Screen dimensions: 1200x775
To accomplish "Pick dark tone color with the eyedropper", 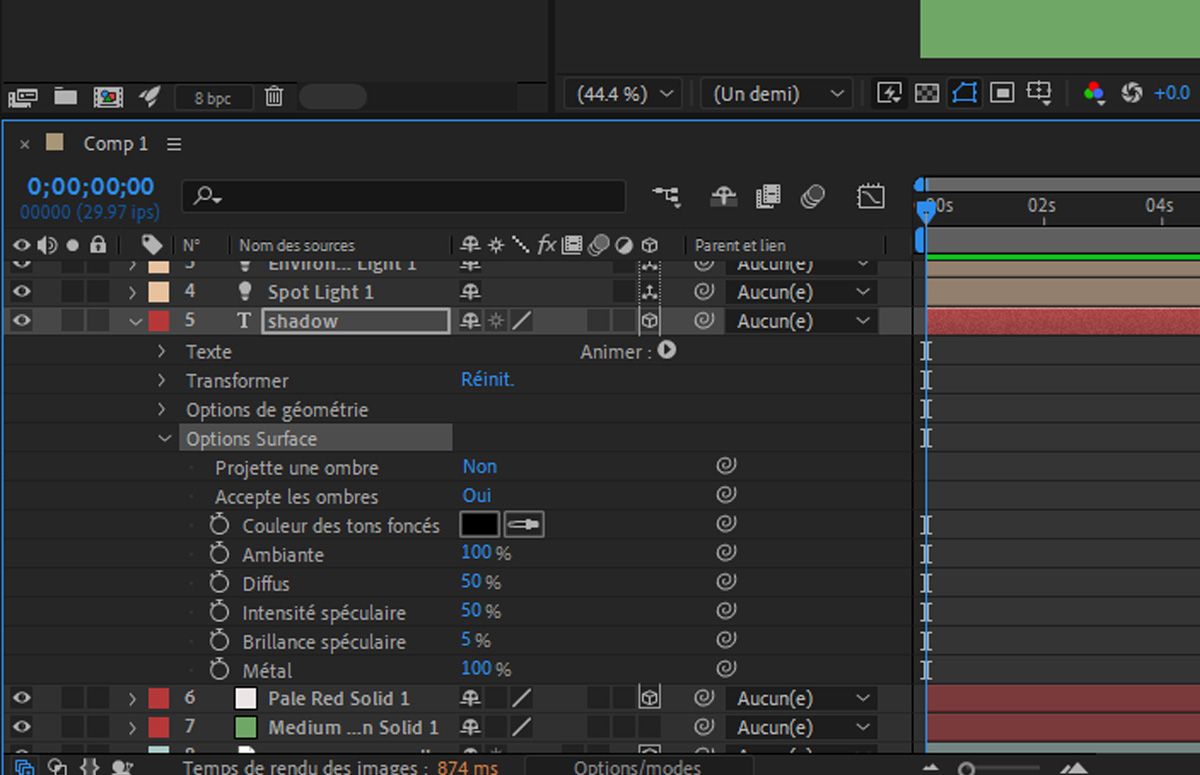I will pyautogui.click(x=524, y=524).
